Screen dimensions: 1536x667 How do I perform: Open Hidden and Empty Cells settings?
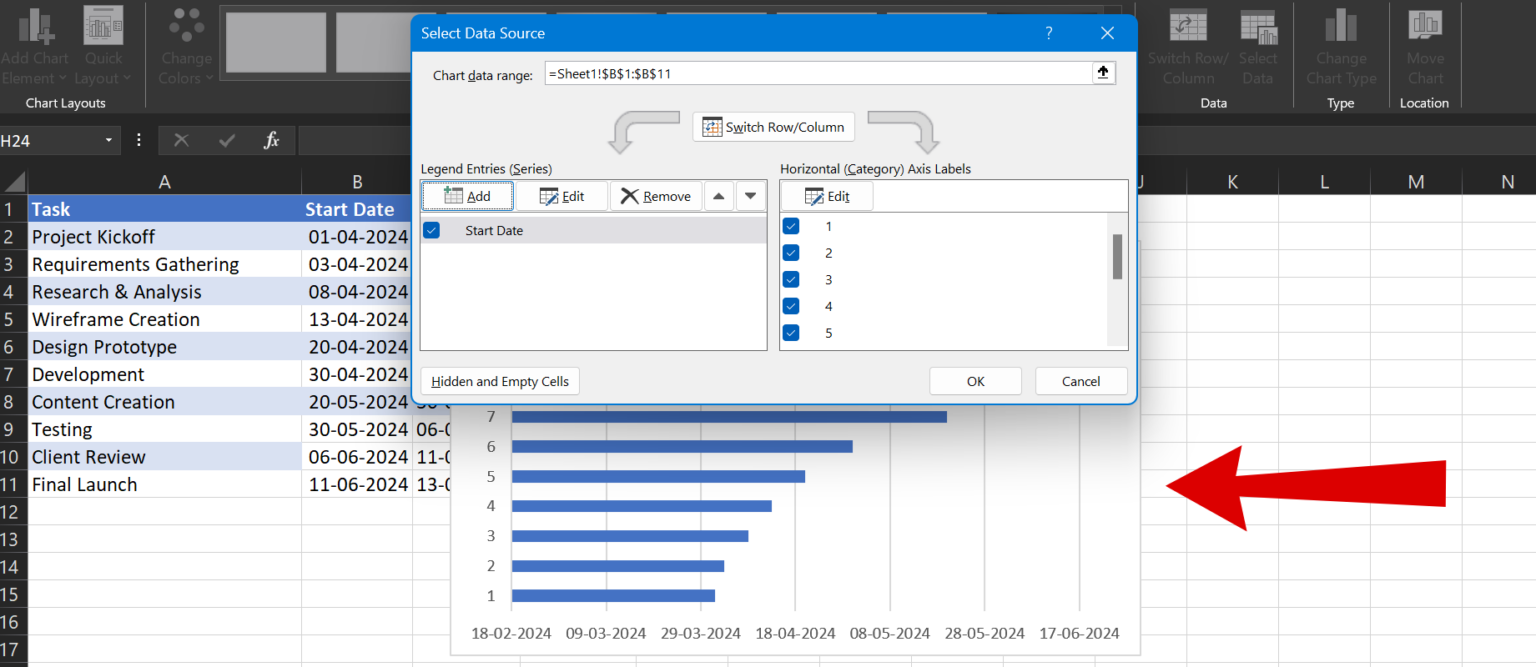pyautogui.click(x=500, y=381)
